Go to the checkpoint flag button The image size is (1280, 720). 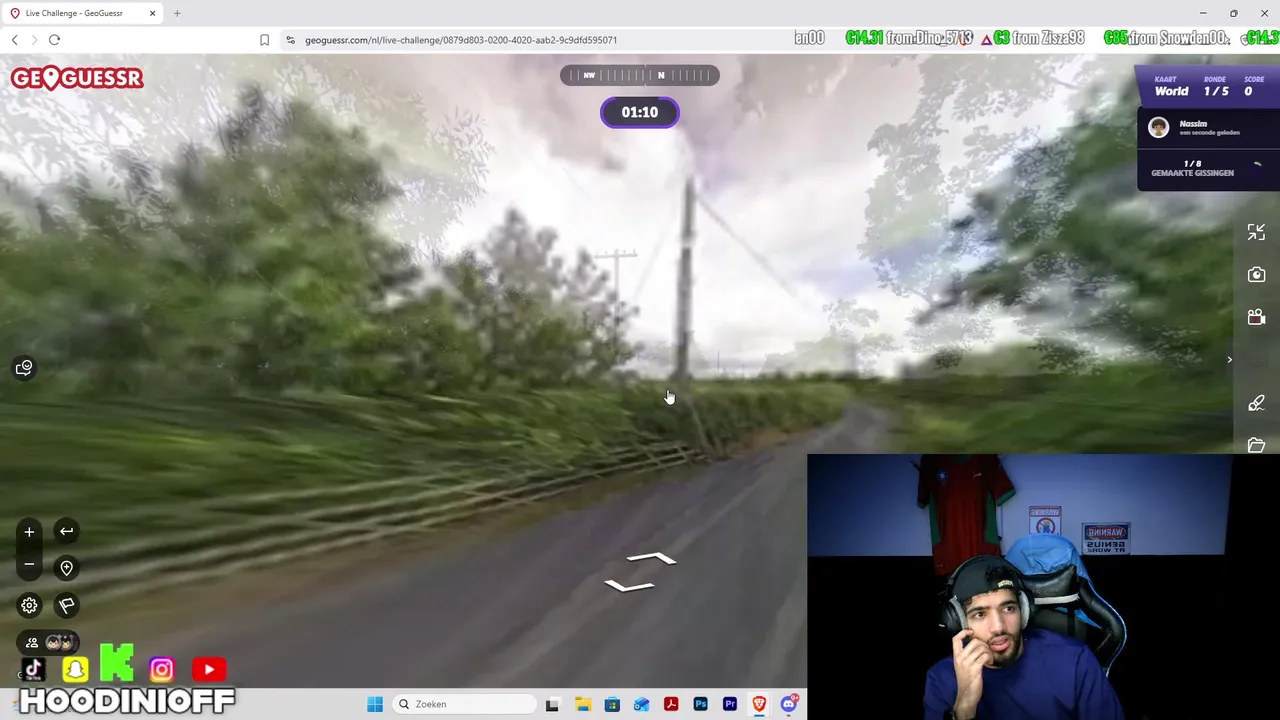point(66,605)
